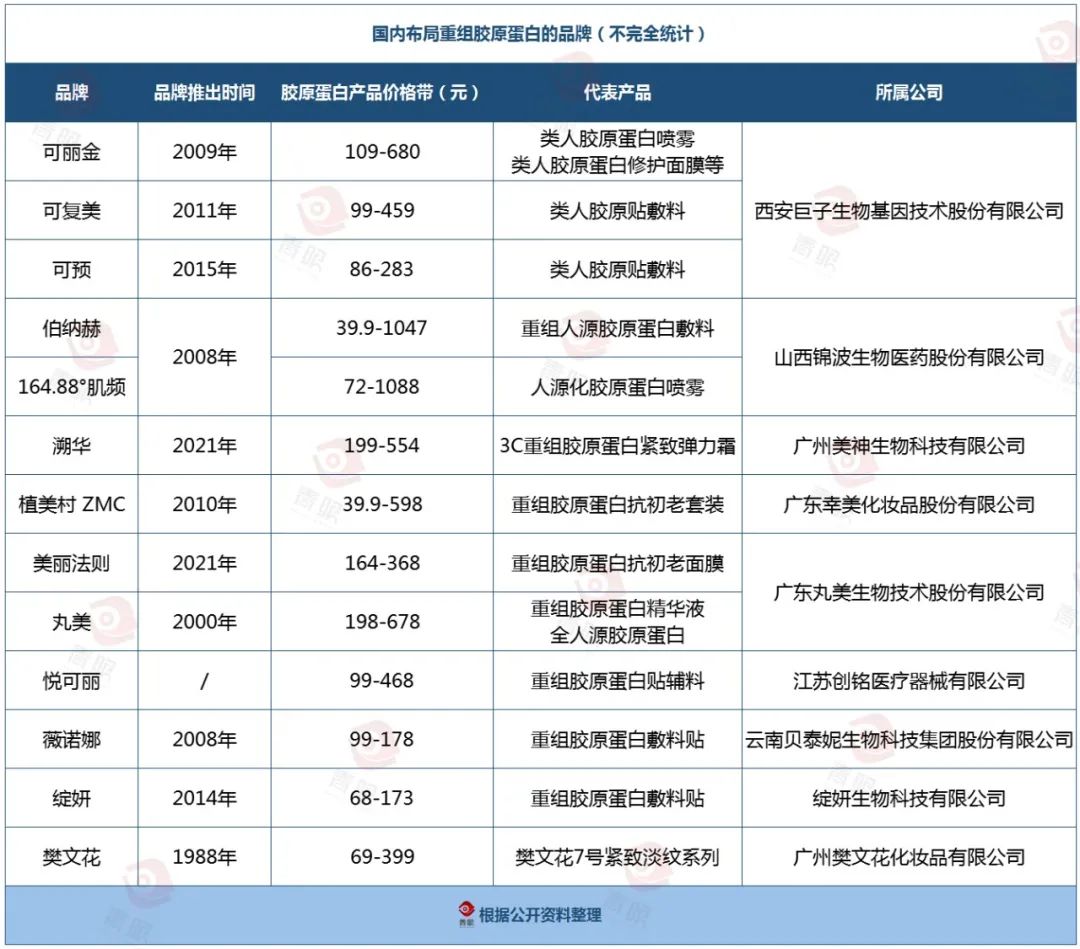The image size is (1080, 949).
Task: Select the brand cell 溯华
Action: [72, 446]
